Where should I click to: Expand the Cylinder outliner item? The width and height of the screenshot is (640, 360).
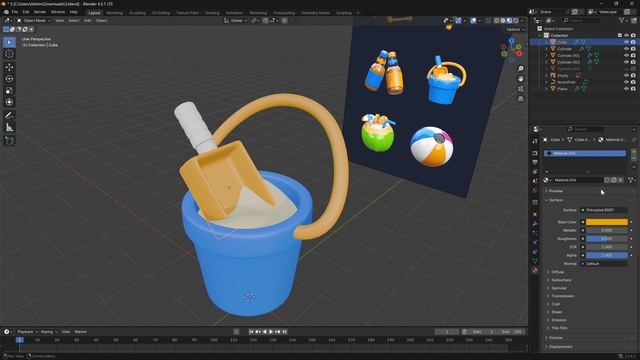(x=547, y=49)
